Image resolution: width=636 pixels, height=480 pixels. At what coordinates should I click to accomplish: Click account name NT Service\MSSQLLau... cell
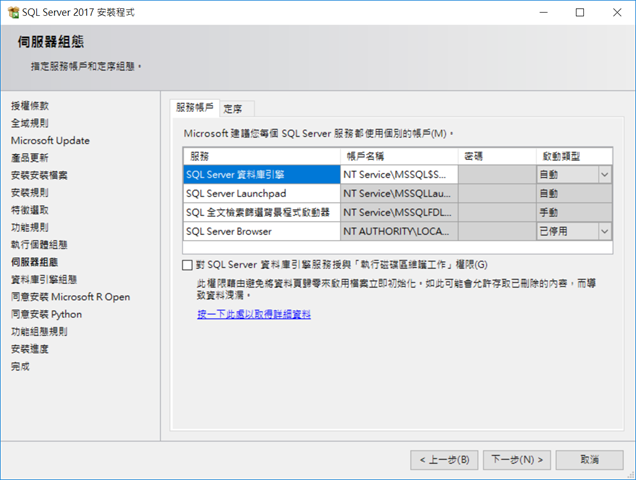click(x=399, y=194)
